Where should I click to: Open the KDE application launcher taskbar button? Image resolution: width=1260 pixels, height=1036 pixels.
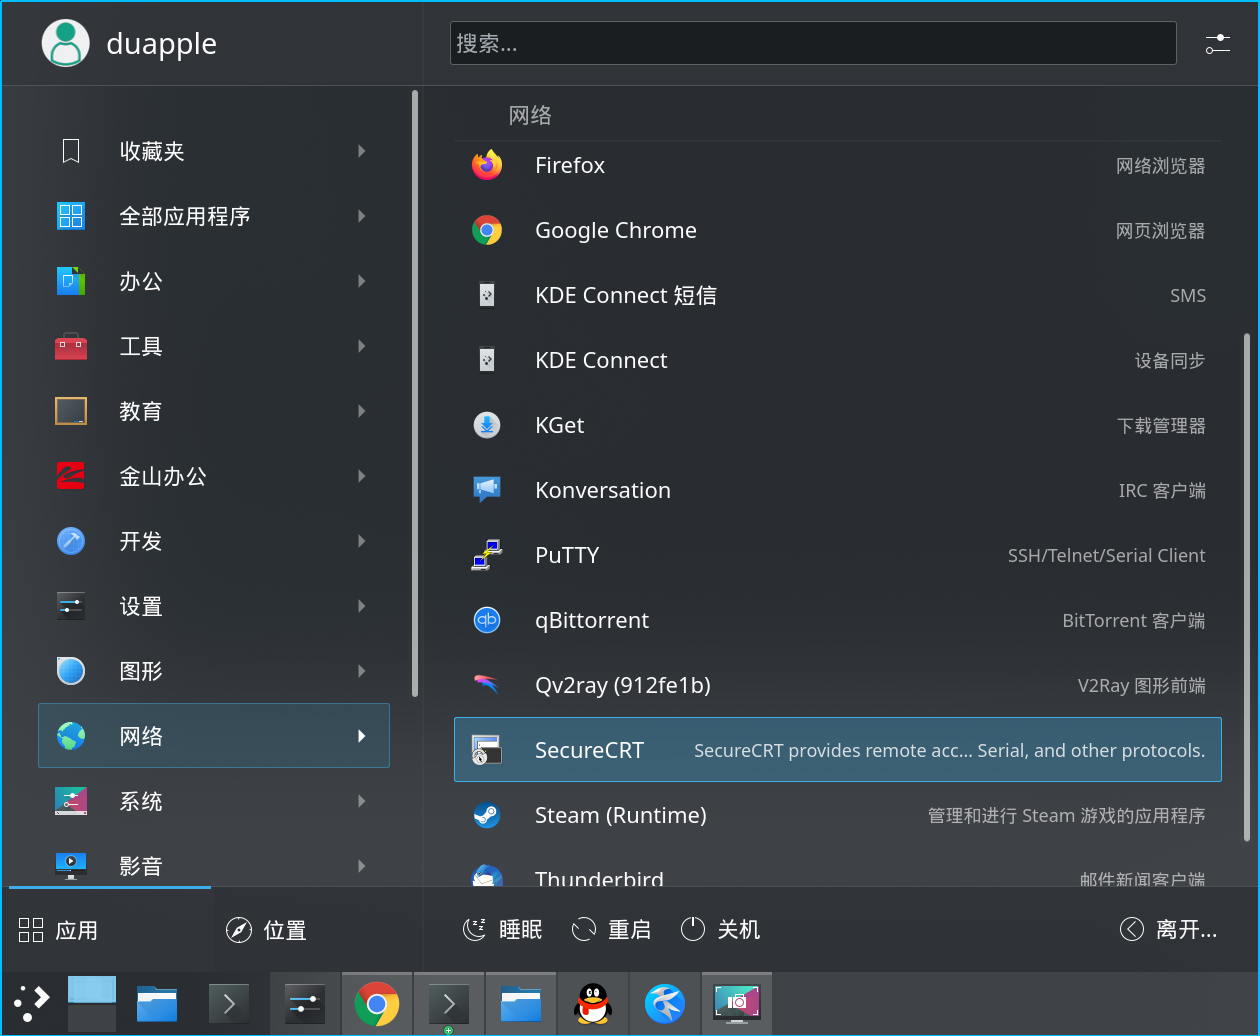tap(31, 1003)
